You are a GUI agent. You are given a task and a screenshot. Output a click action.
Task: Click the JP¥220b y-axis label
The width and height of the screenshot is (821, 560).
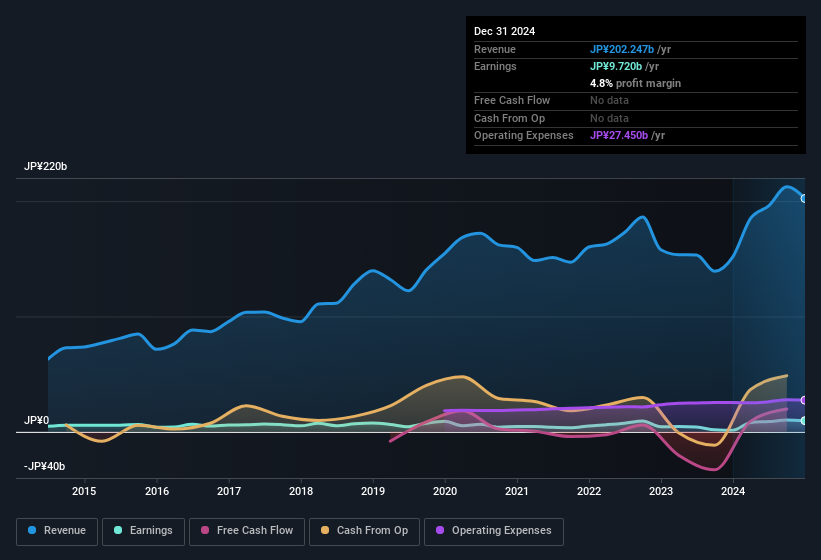46,166
